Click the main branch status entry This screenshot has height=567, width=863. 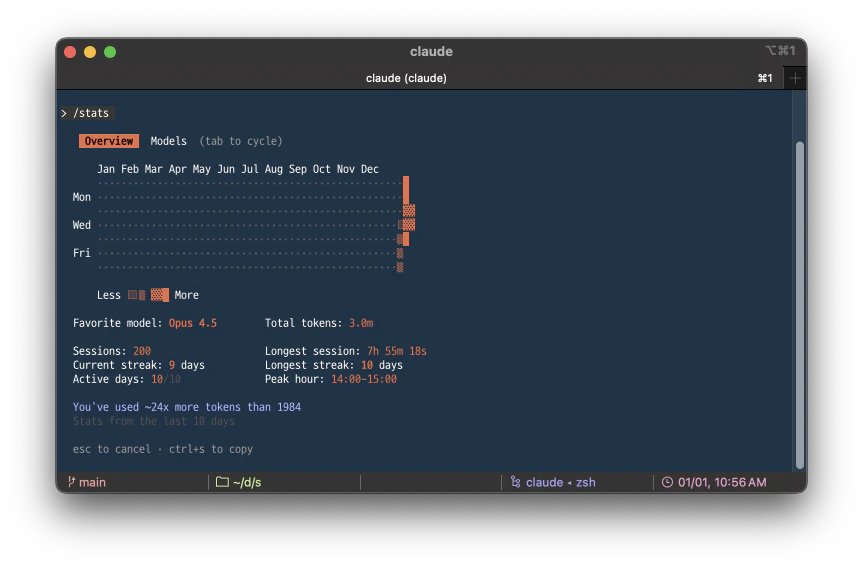point(92,482)
